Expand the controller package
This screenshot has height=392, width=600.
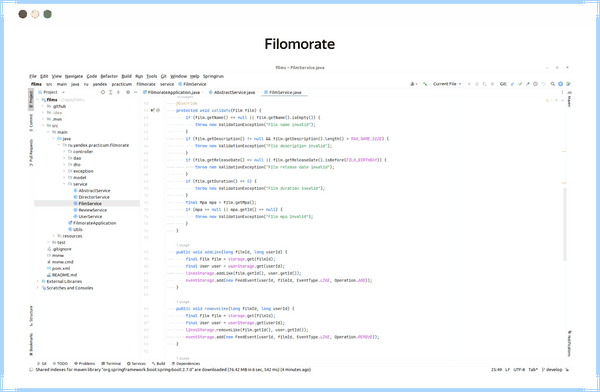64,152
